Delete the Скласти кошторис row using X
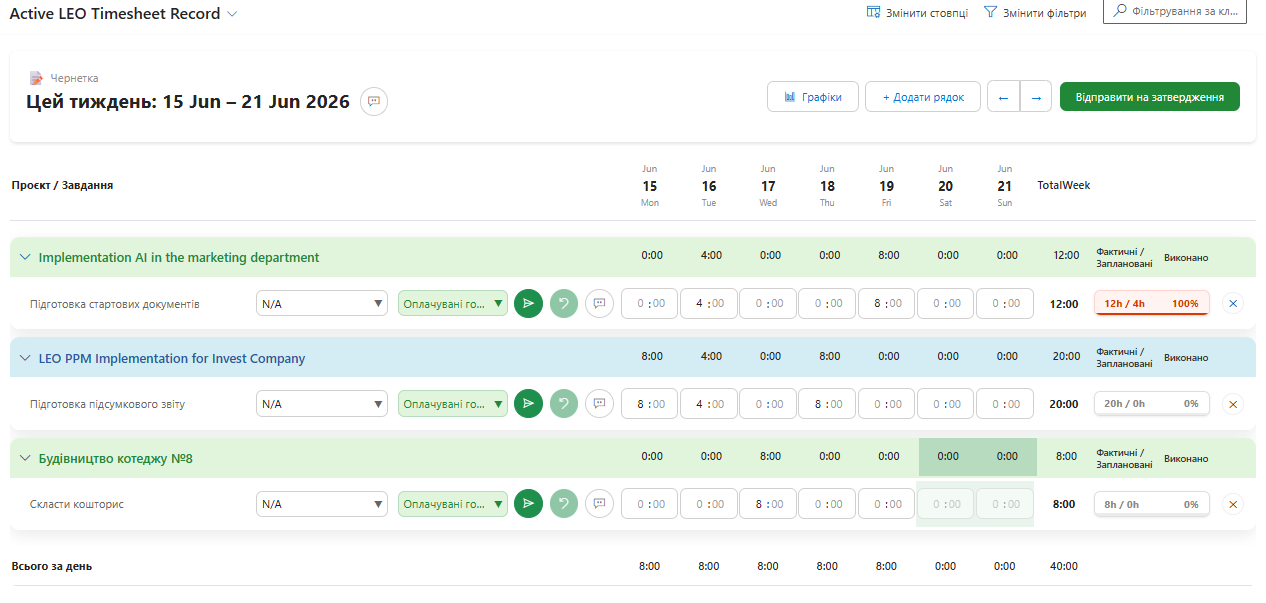The image size is (1266, 603). pyautogui.click(x=1232, y=504)
